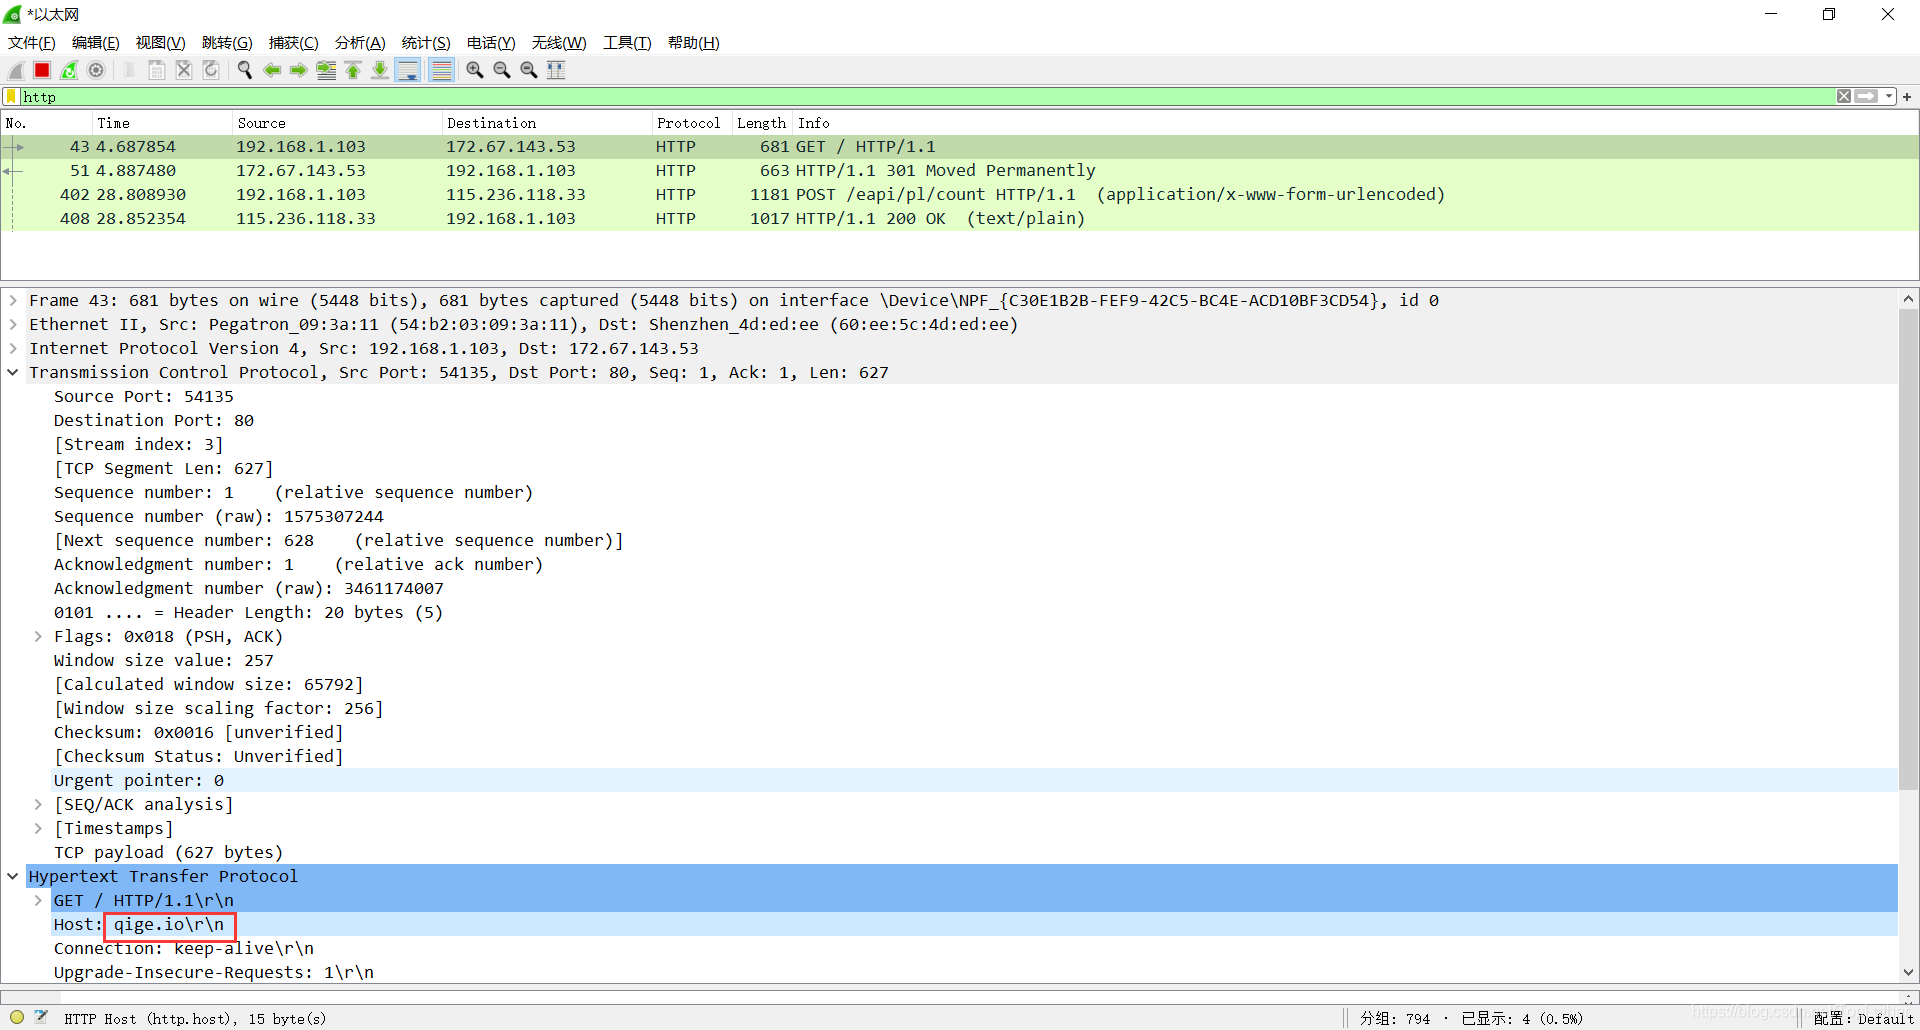The width and height of the screenshot is (1920, 1030).
Task: Clear the http display filter
Action: (1844, 96)
